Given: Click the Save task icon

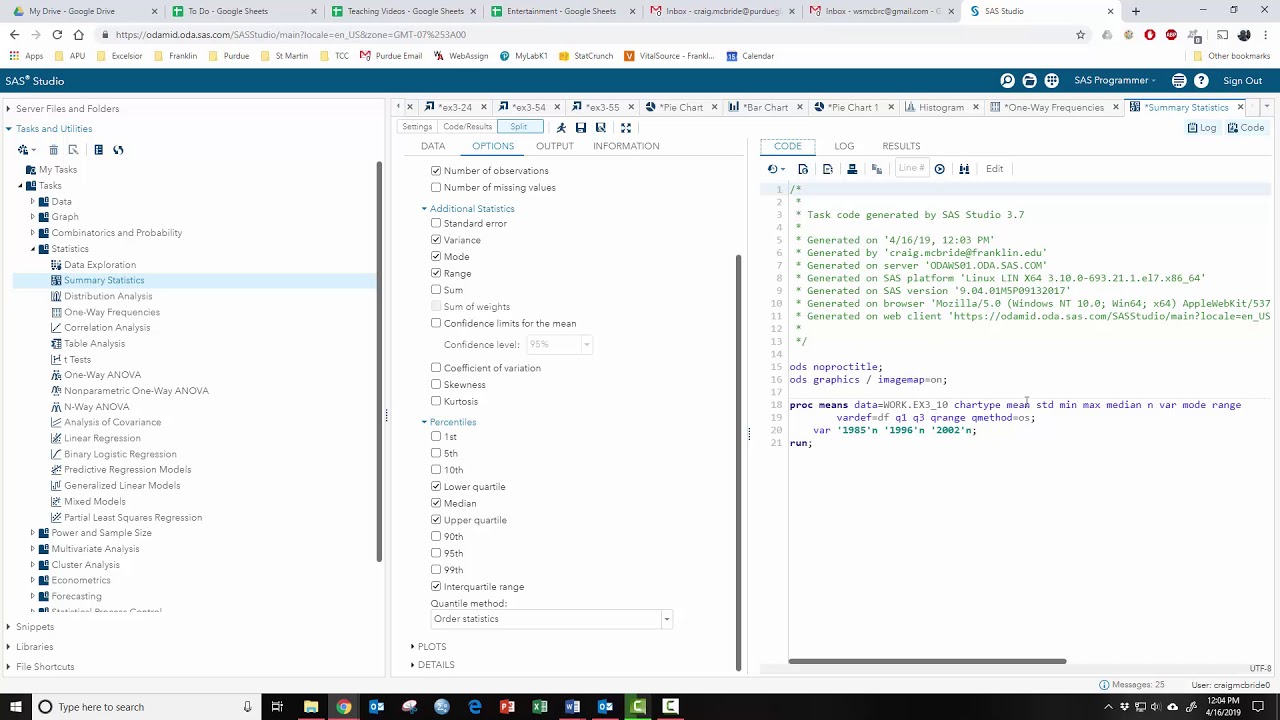Looking at the screenshot, I should (581, 127).
